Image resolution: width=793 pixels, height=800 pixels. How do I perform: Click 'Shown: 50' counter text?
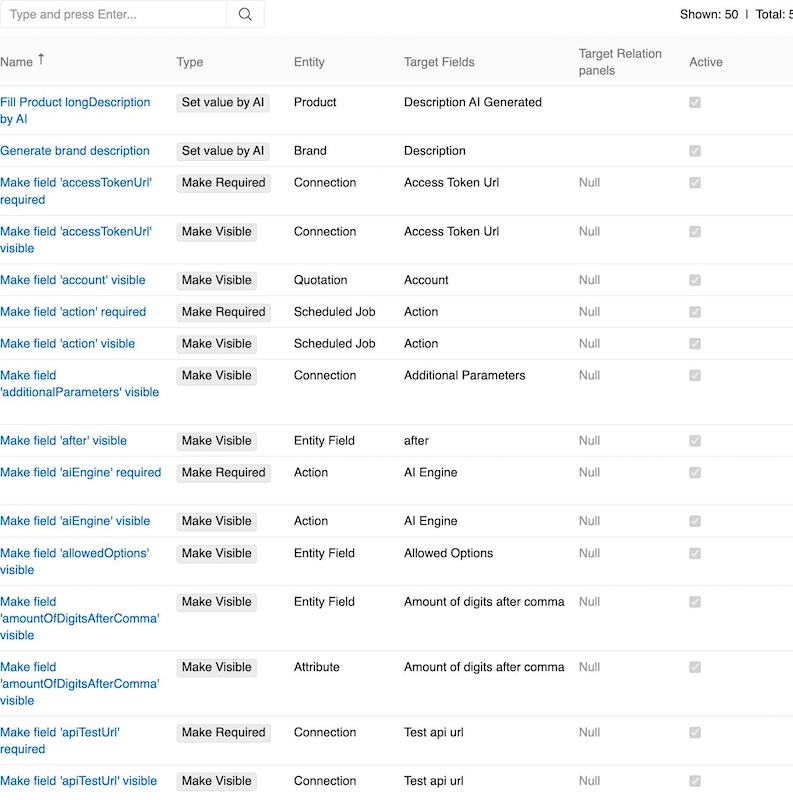point(709,14)
